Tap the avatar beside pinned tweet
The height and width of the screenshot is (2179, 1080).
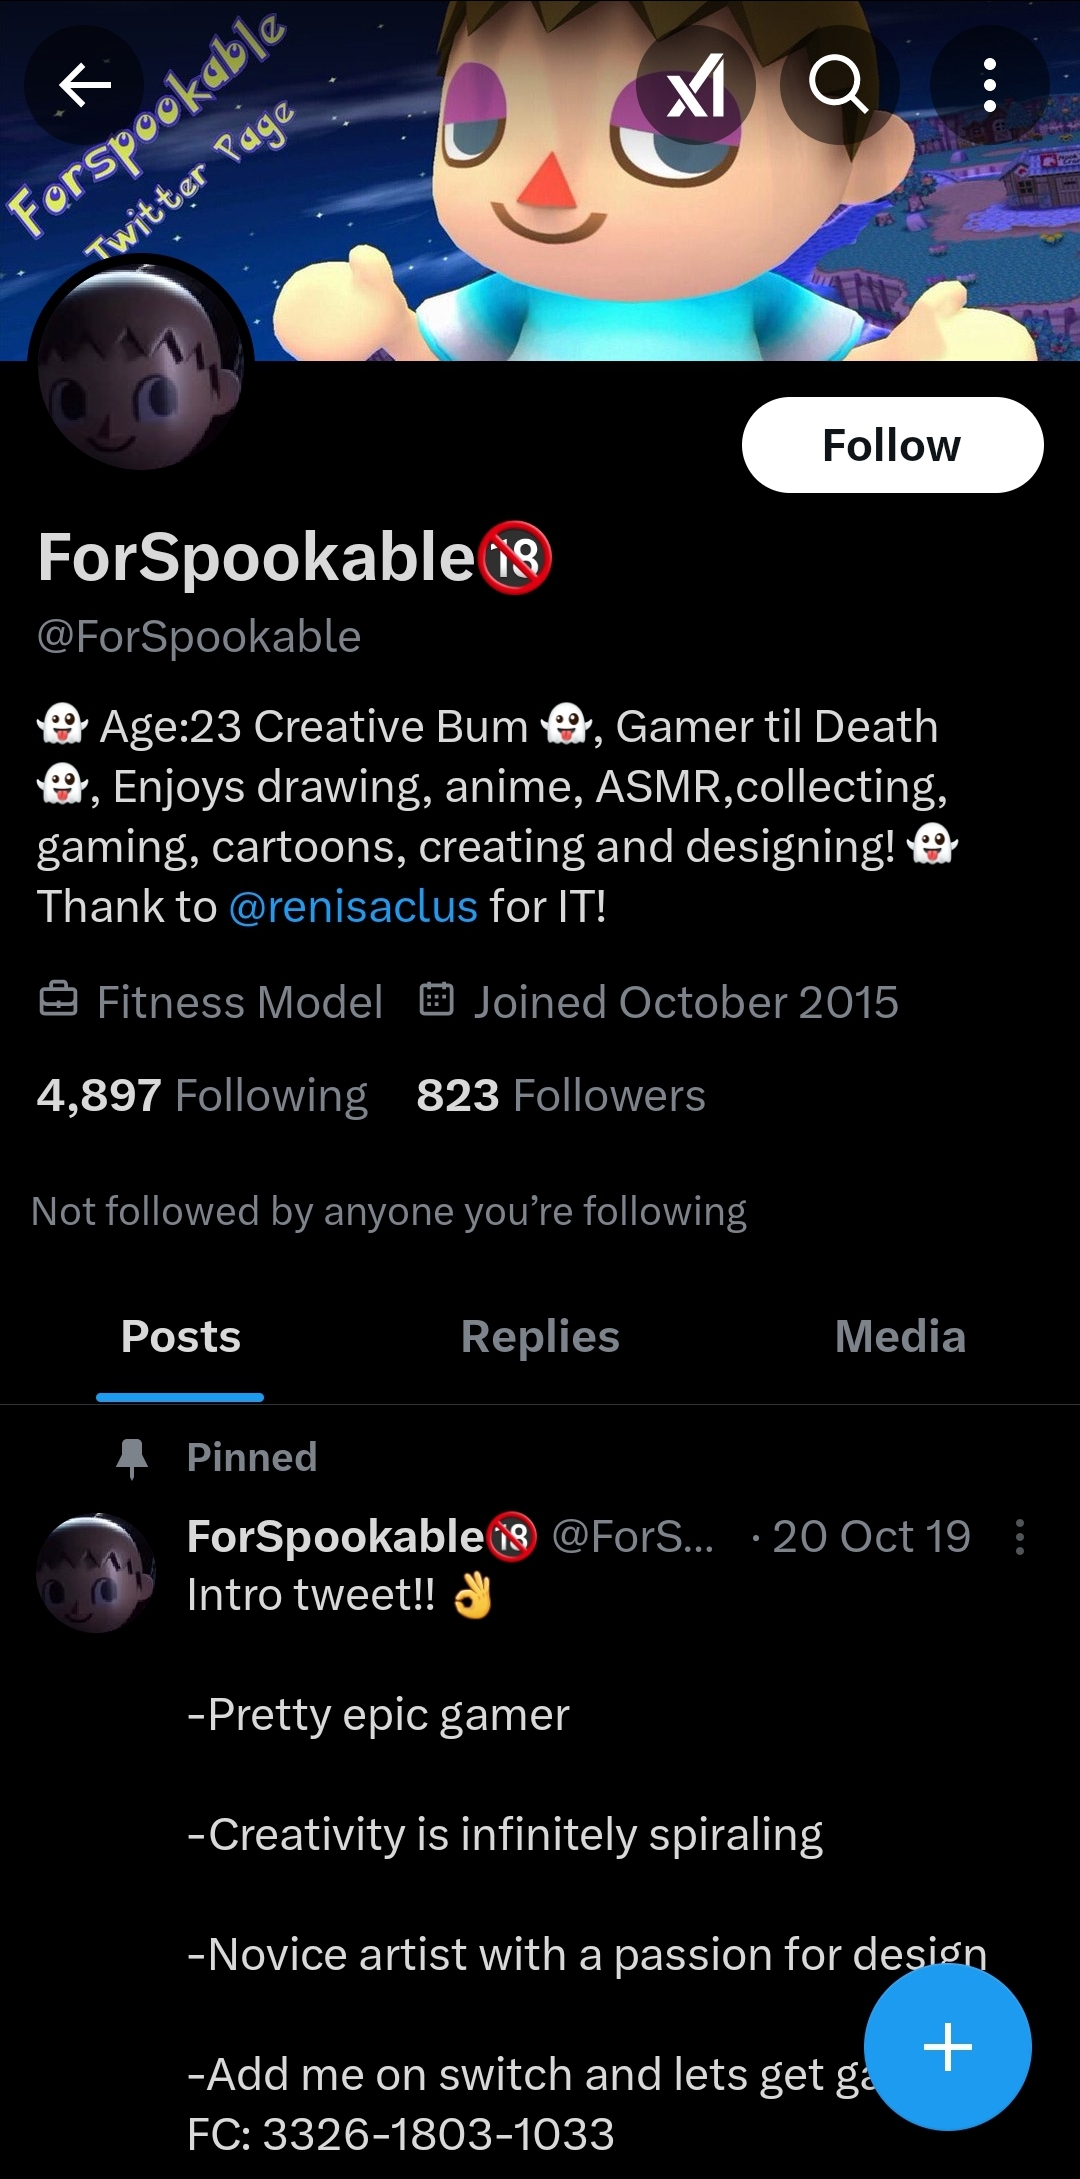pos(96,1573)
